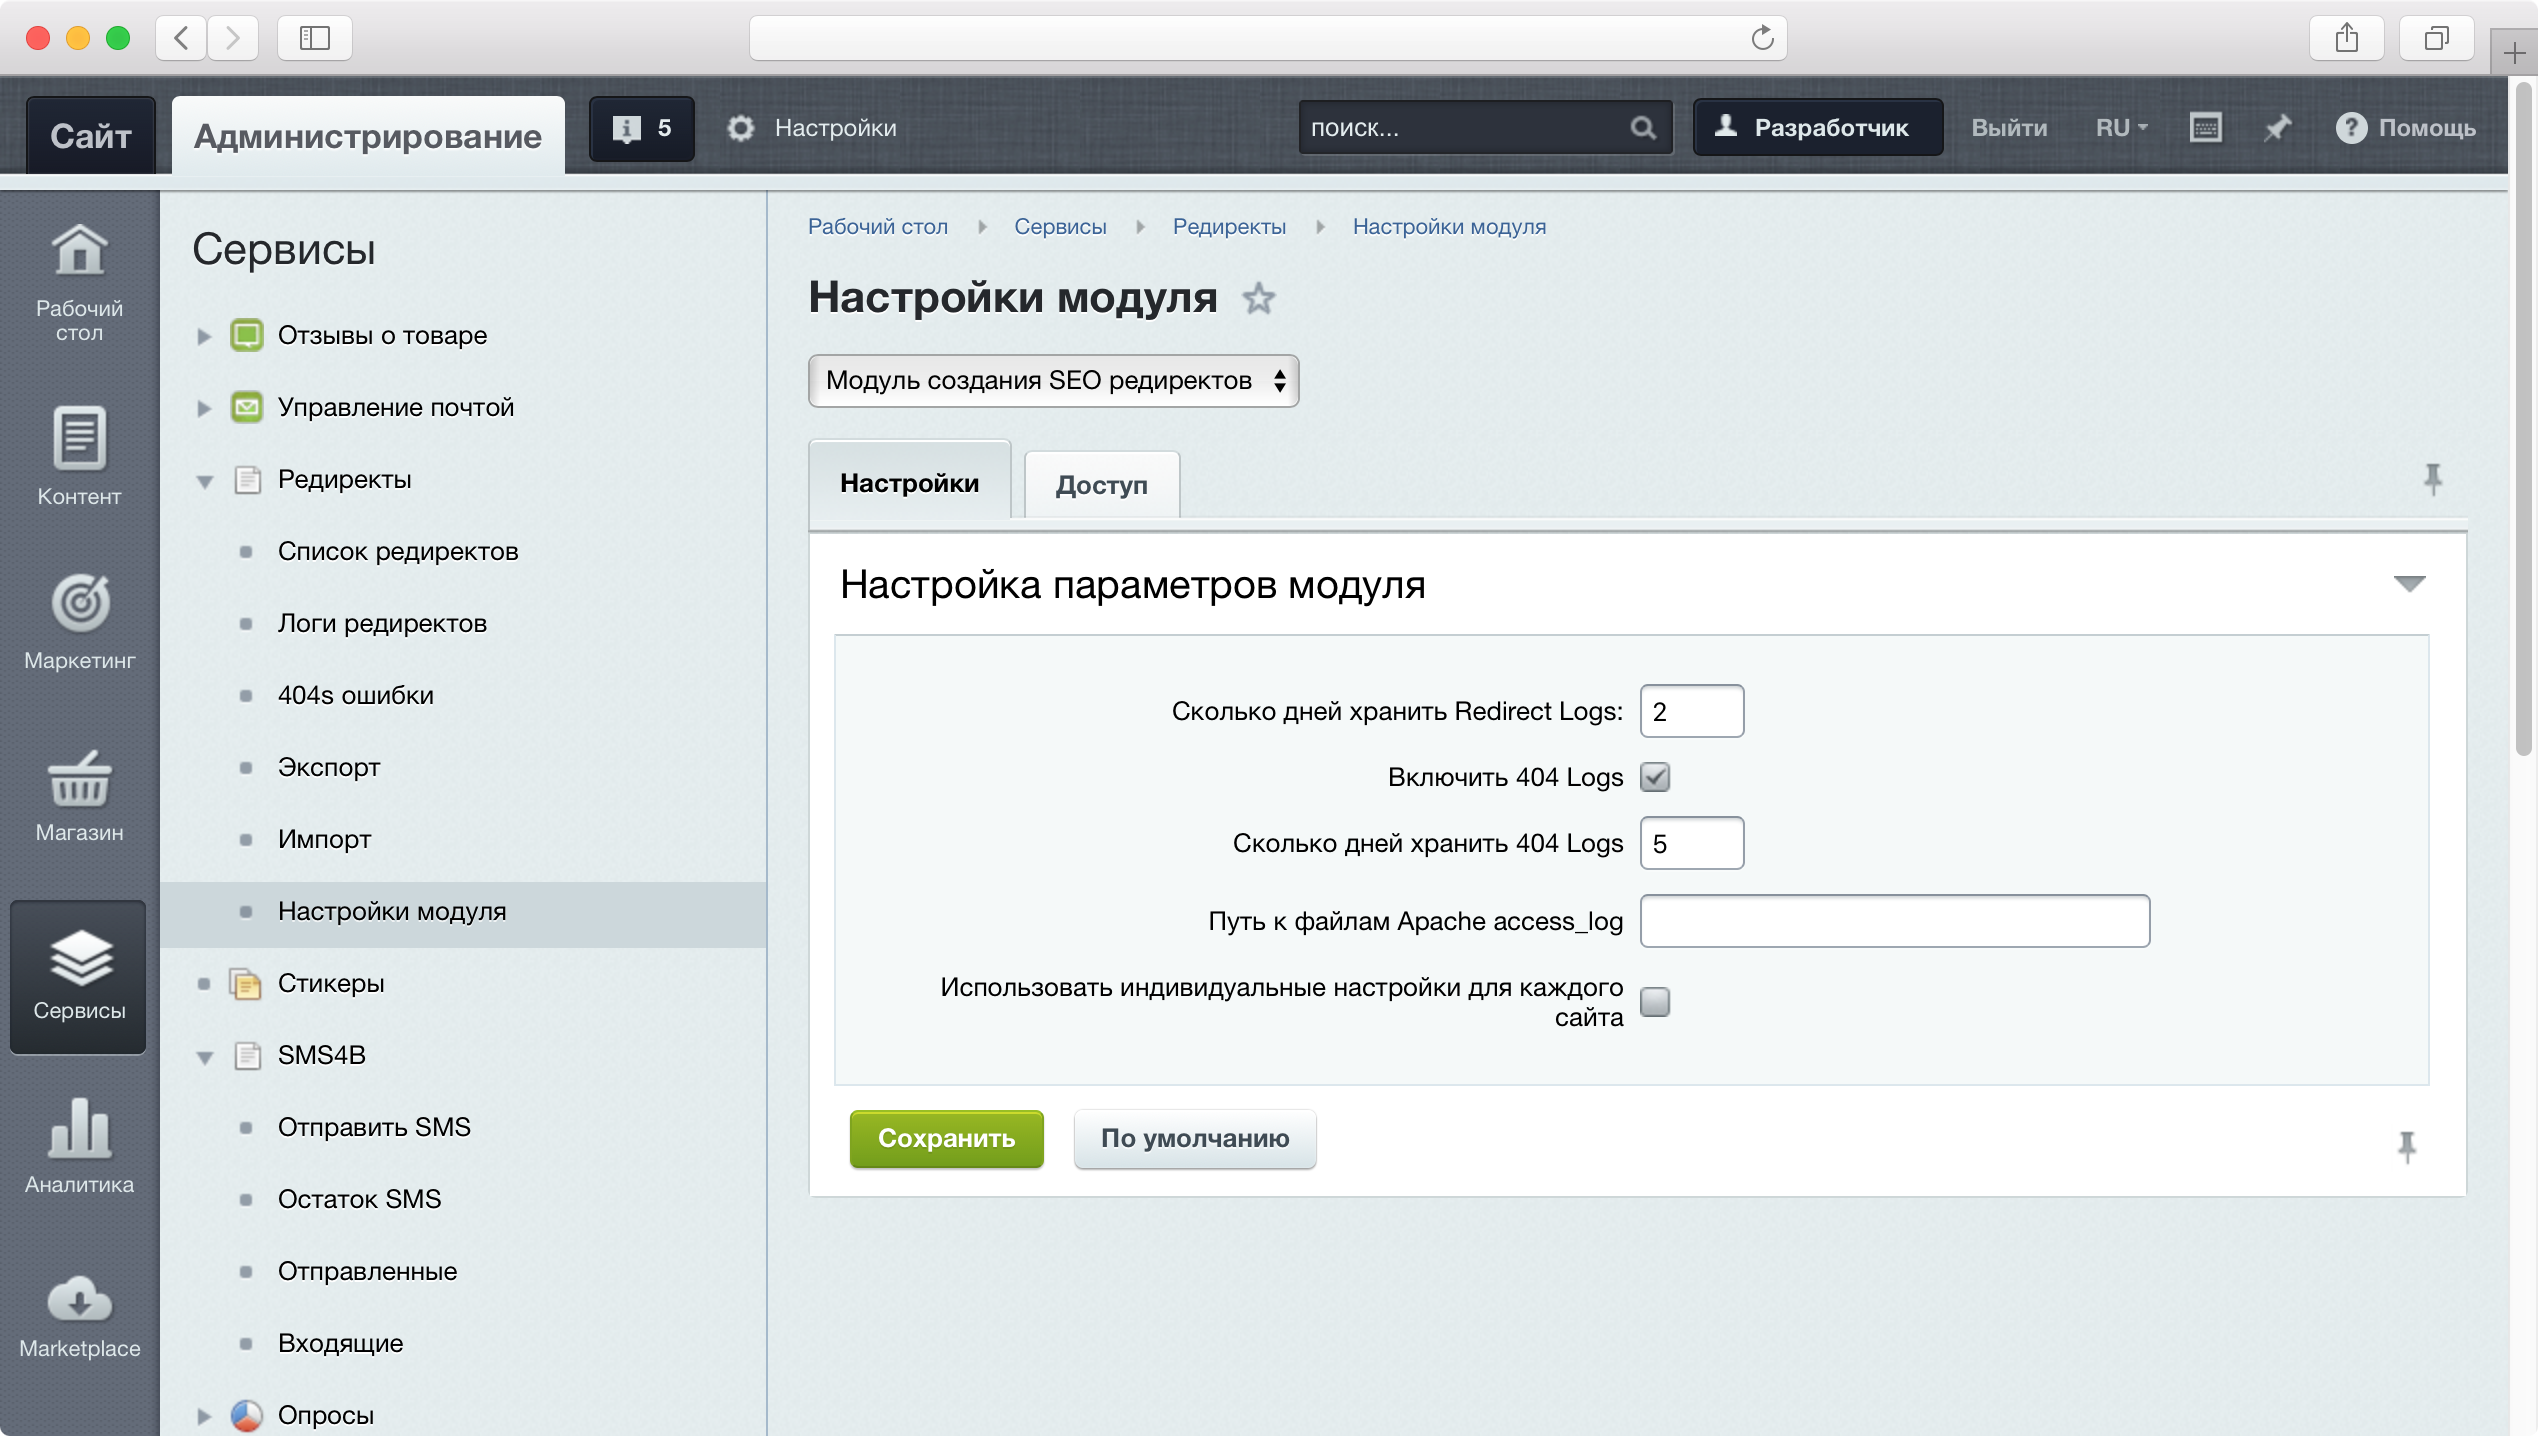This screenshot has height=1436, width=2538.
Task: Click the Apache access_log path field
Action: pos(1894,921)
